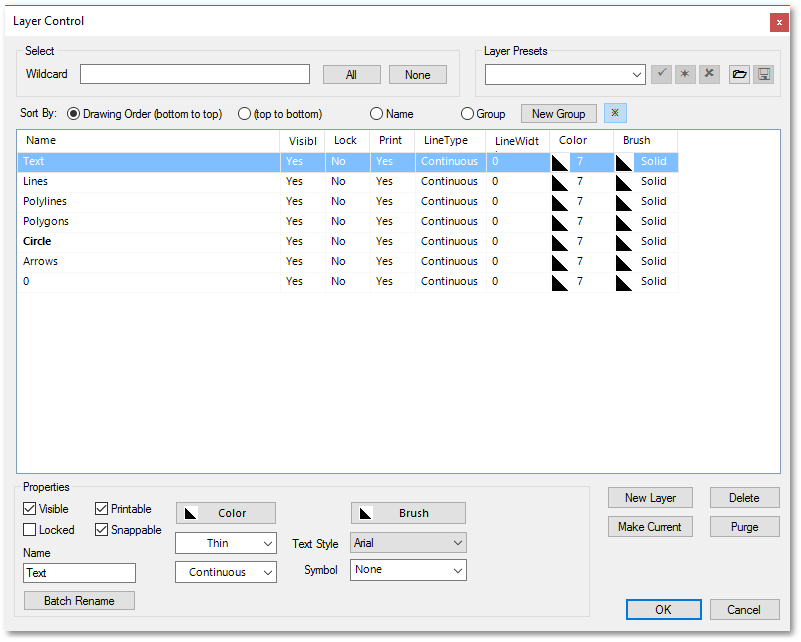
Task: Click the color swatch in the Text row
Action: (x=560, y=162)
